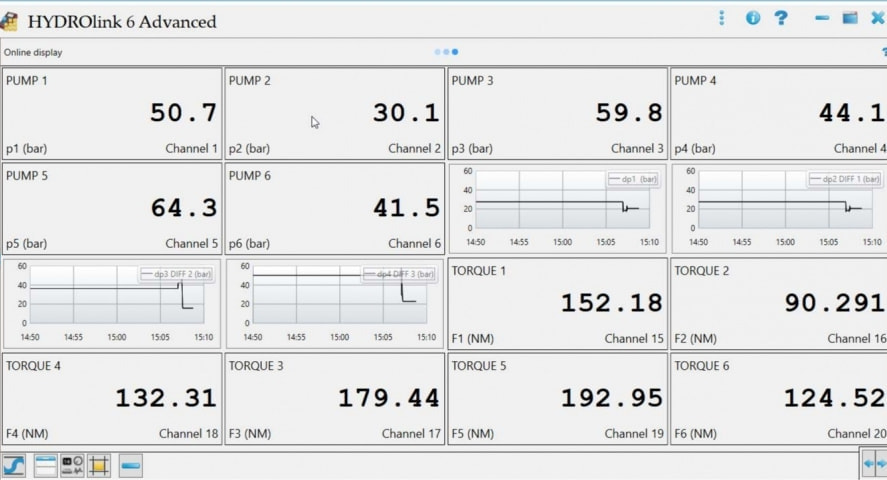Click the PUMP 6 value 41.5

click(406, 208)
